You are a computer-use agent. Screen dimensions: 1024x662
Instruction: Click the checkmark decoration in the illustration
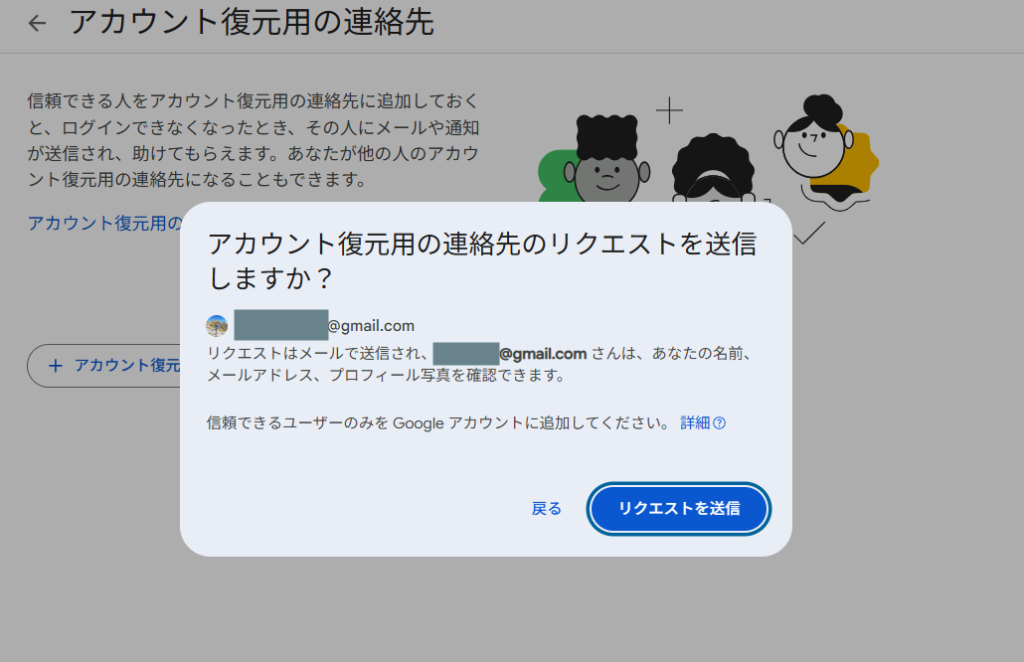coord(808,234)
